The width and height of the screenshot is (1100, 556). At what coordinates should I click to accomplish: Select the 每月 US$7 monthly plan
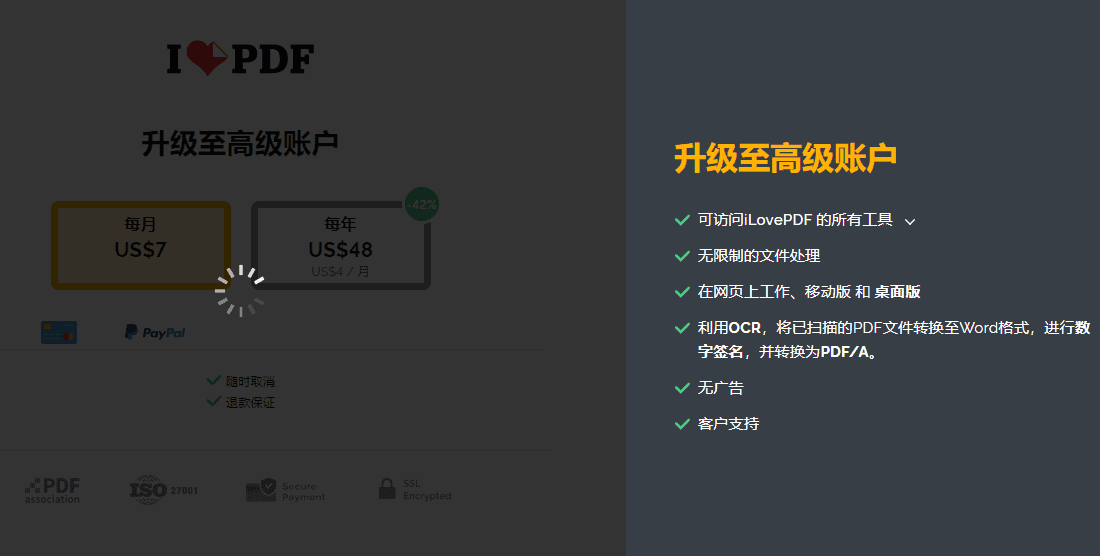(x=141, y=245)
